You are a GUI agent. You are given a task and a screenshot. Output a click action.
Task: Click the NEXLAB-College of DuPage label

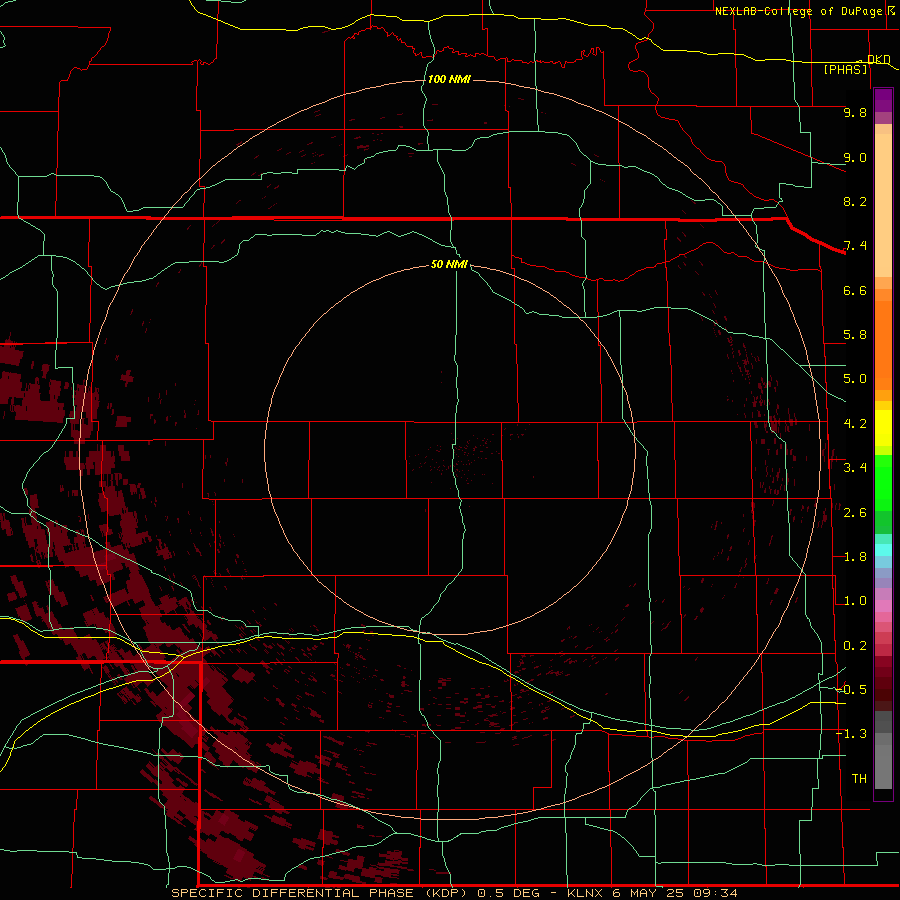coord(800,11)
